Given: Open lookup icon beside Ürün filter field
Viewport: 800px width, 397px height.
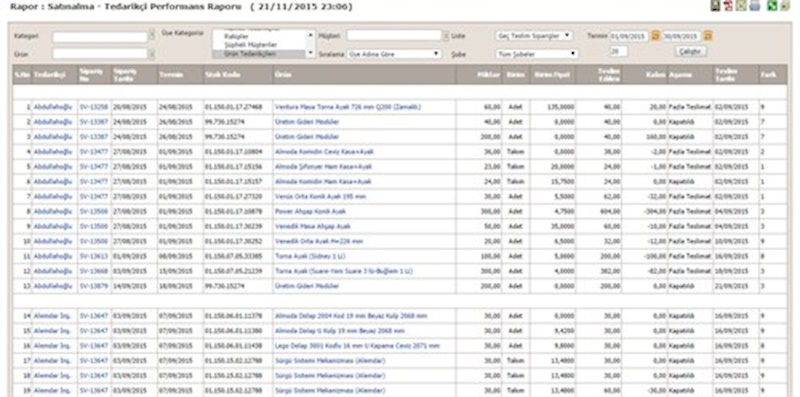Looking at the screenshot, I should click(152, 54).
